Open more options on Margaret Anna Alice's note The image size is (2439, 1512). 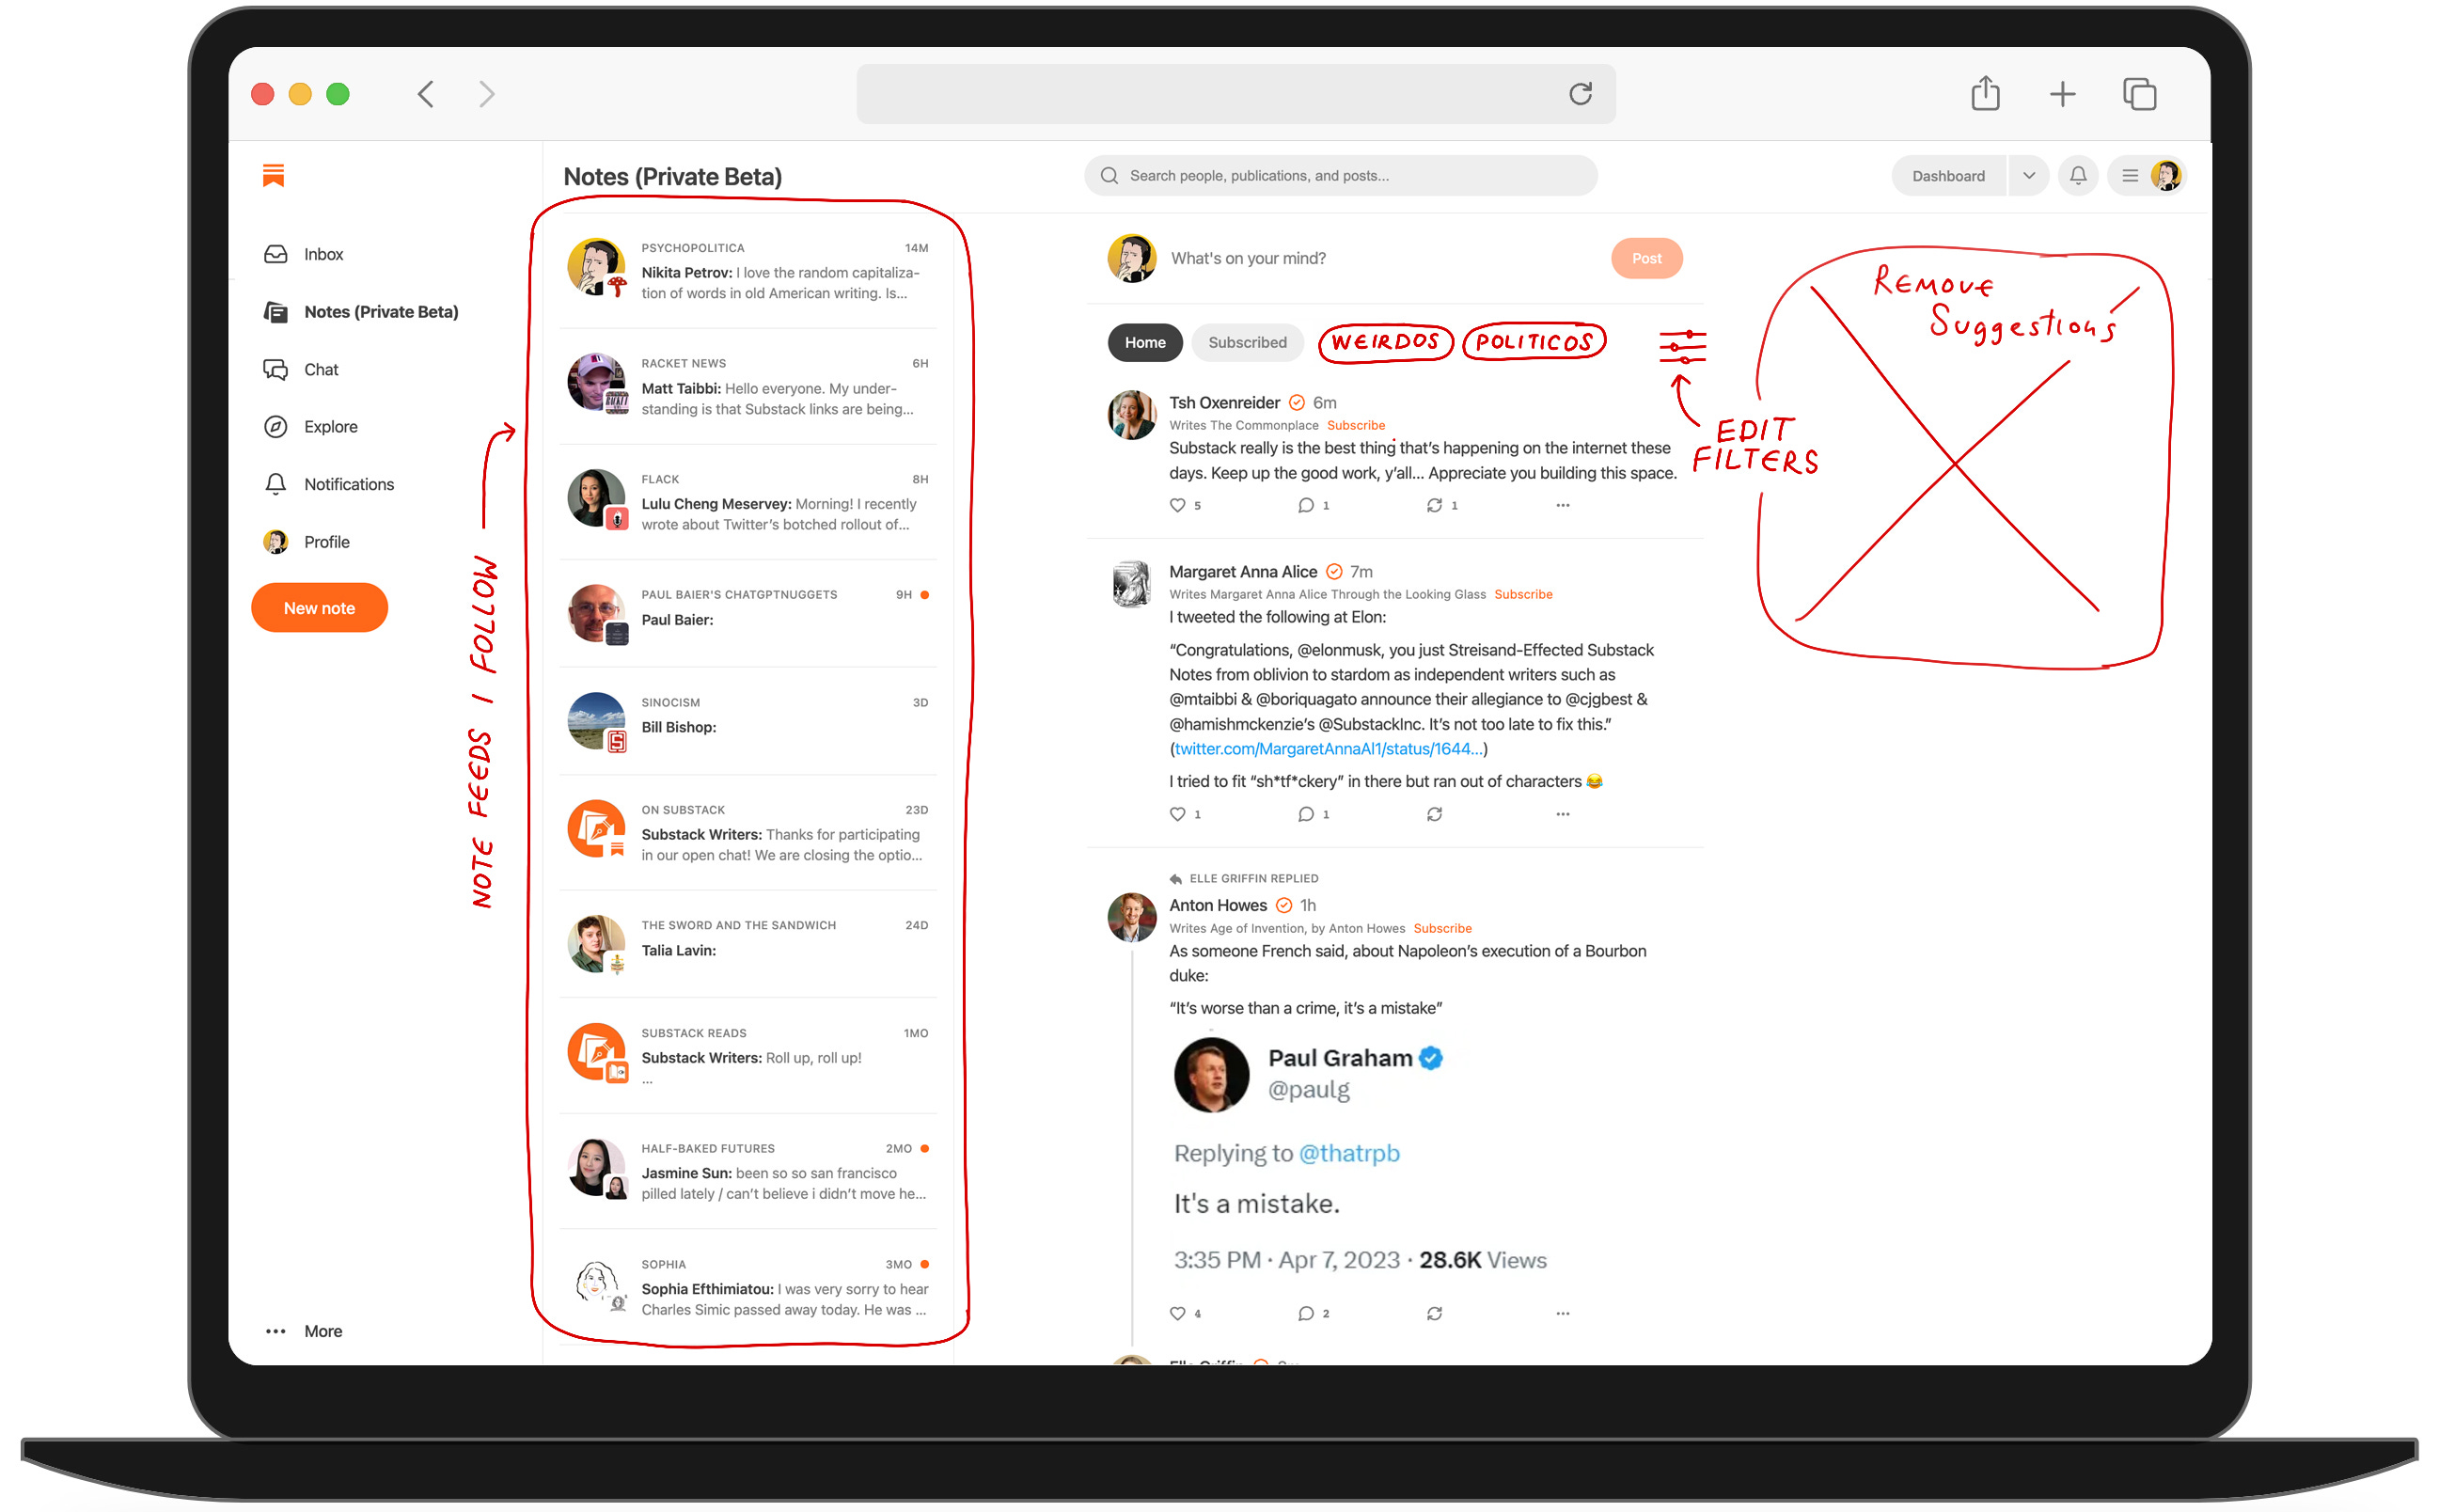(1562, 815)
